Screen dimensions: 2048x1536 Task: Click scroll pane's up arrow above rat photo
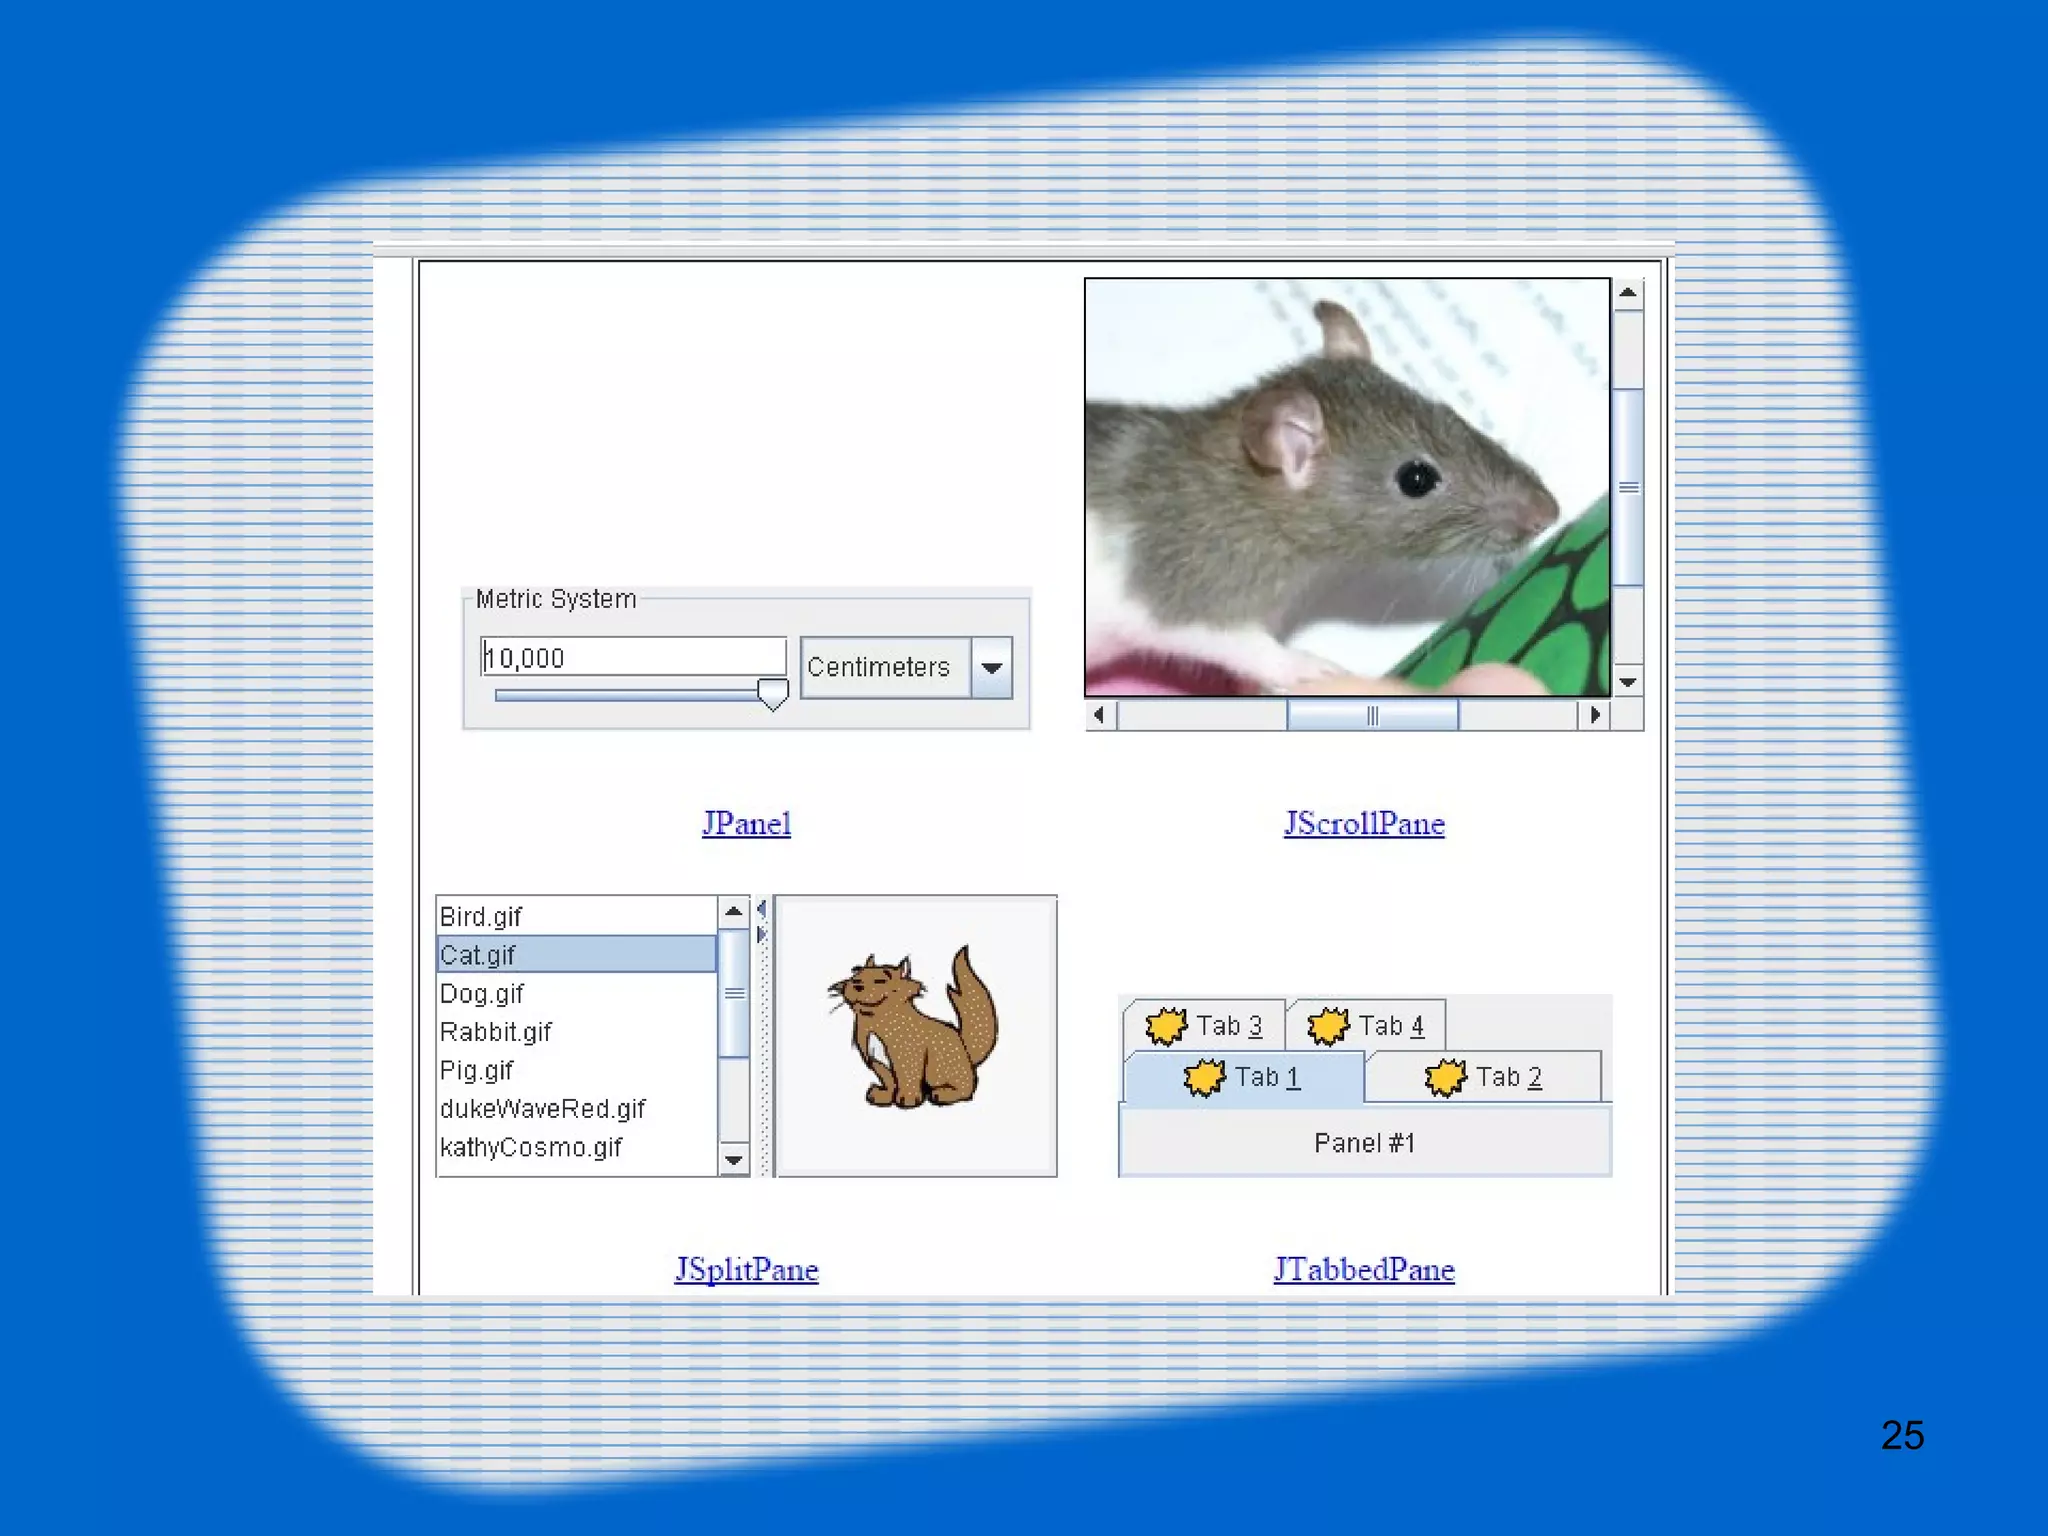tap(1628, 294)
